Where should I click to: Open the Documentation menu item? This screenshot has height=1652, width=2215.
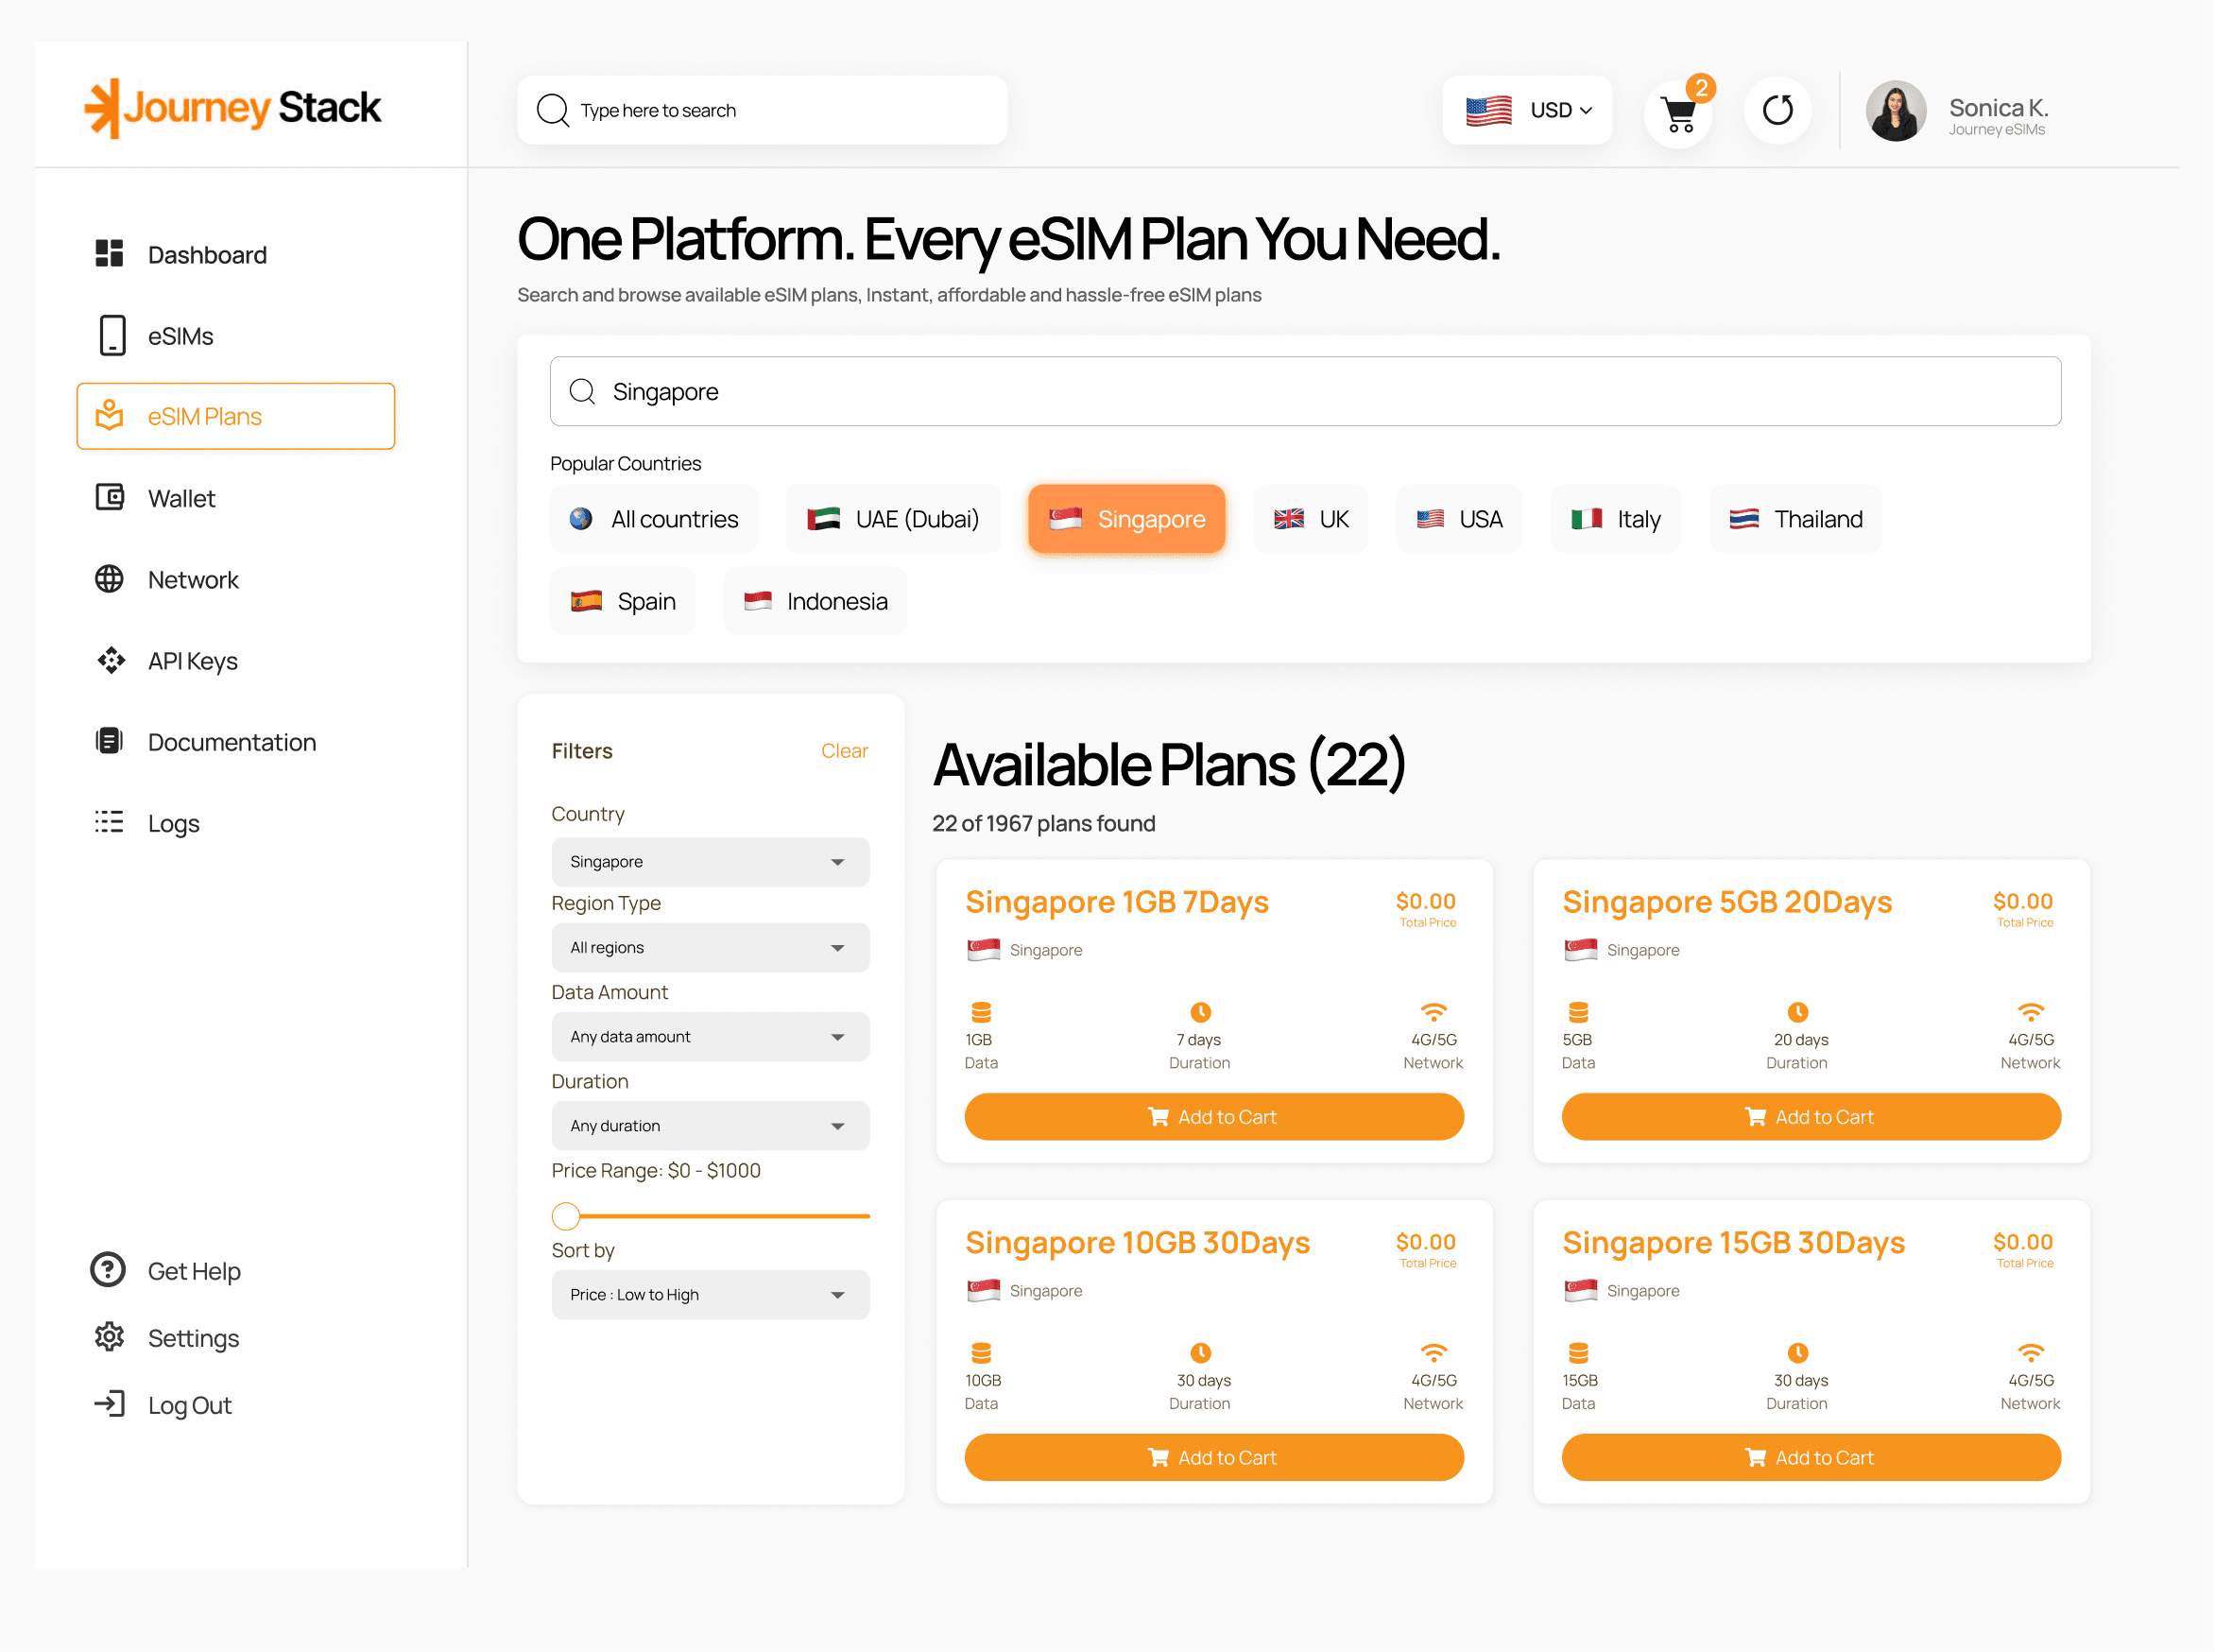coord(231,742)
